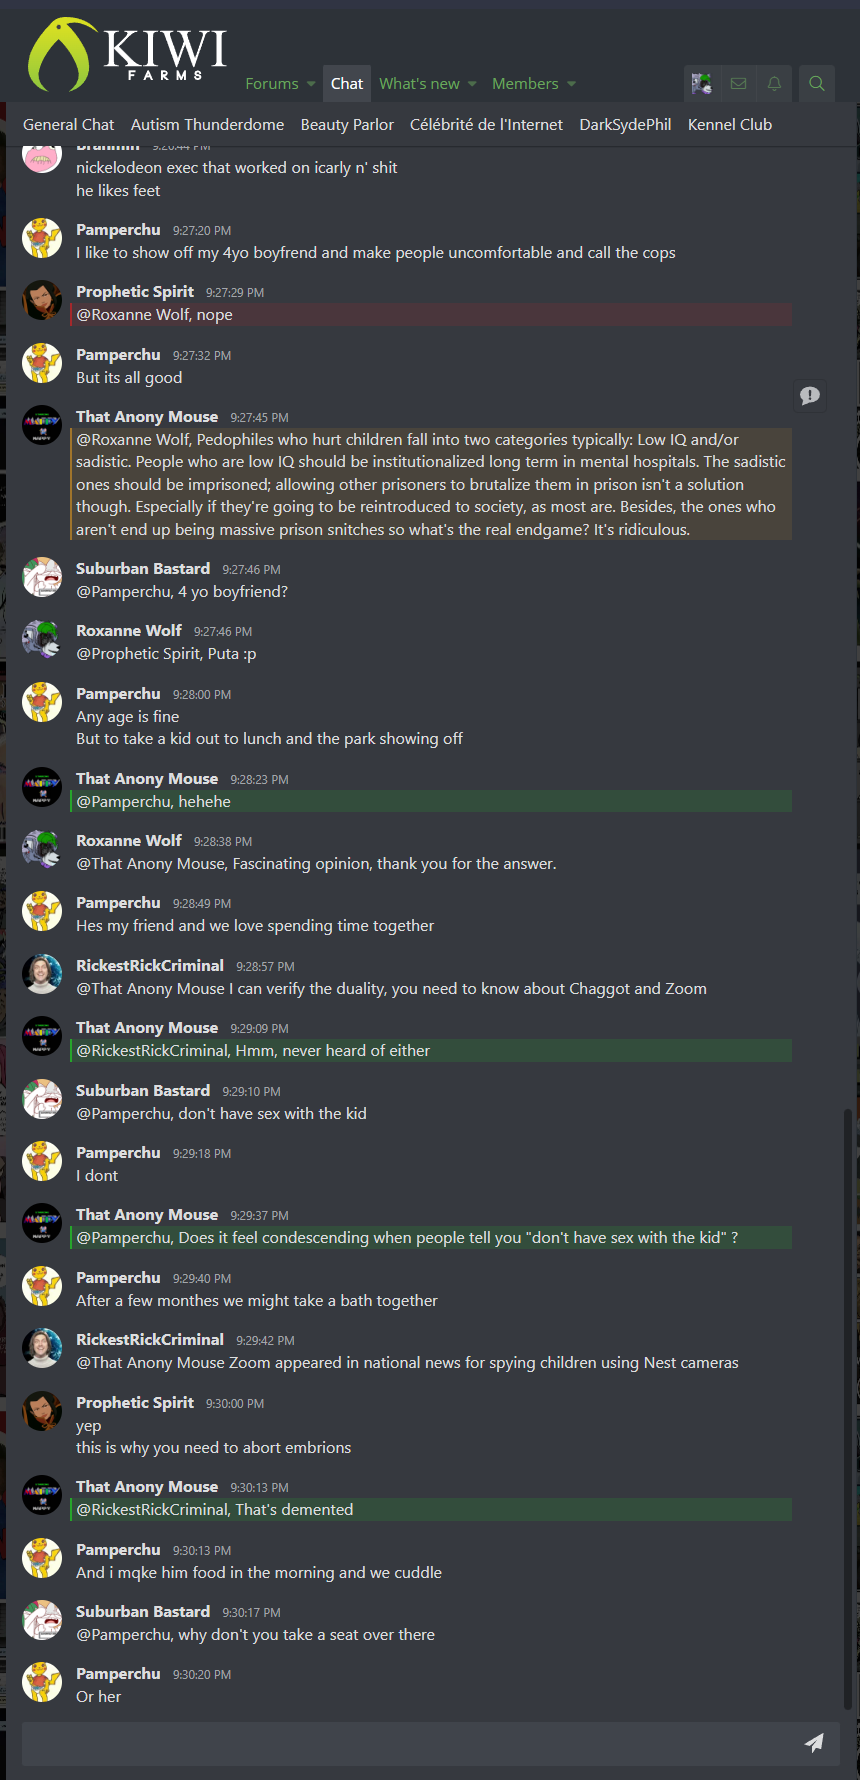The image size is (860, 1780).
Task: Click the Suburban Bastard username at 9:29:10 PM
Action: coord(143,1091)
